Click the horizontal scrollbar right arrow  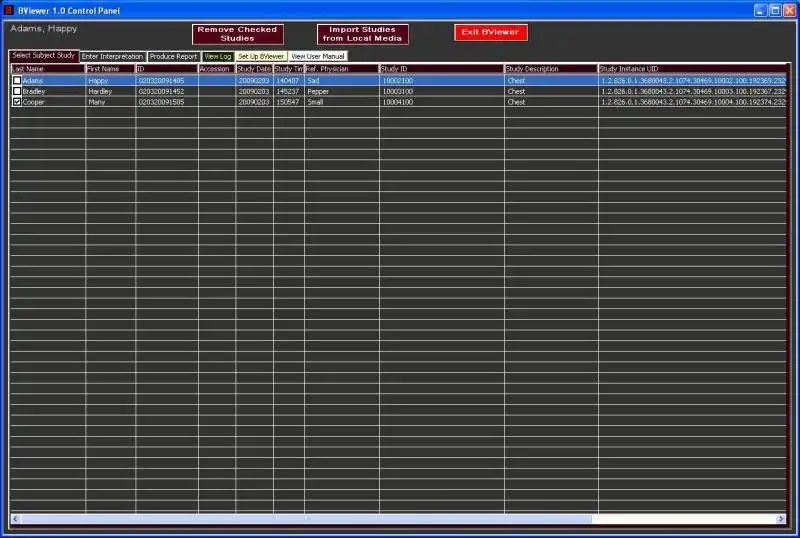781,519
